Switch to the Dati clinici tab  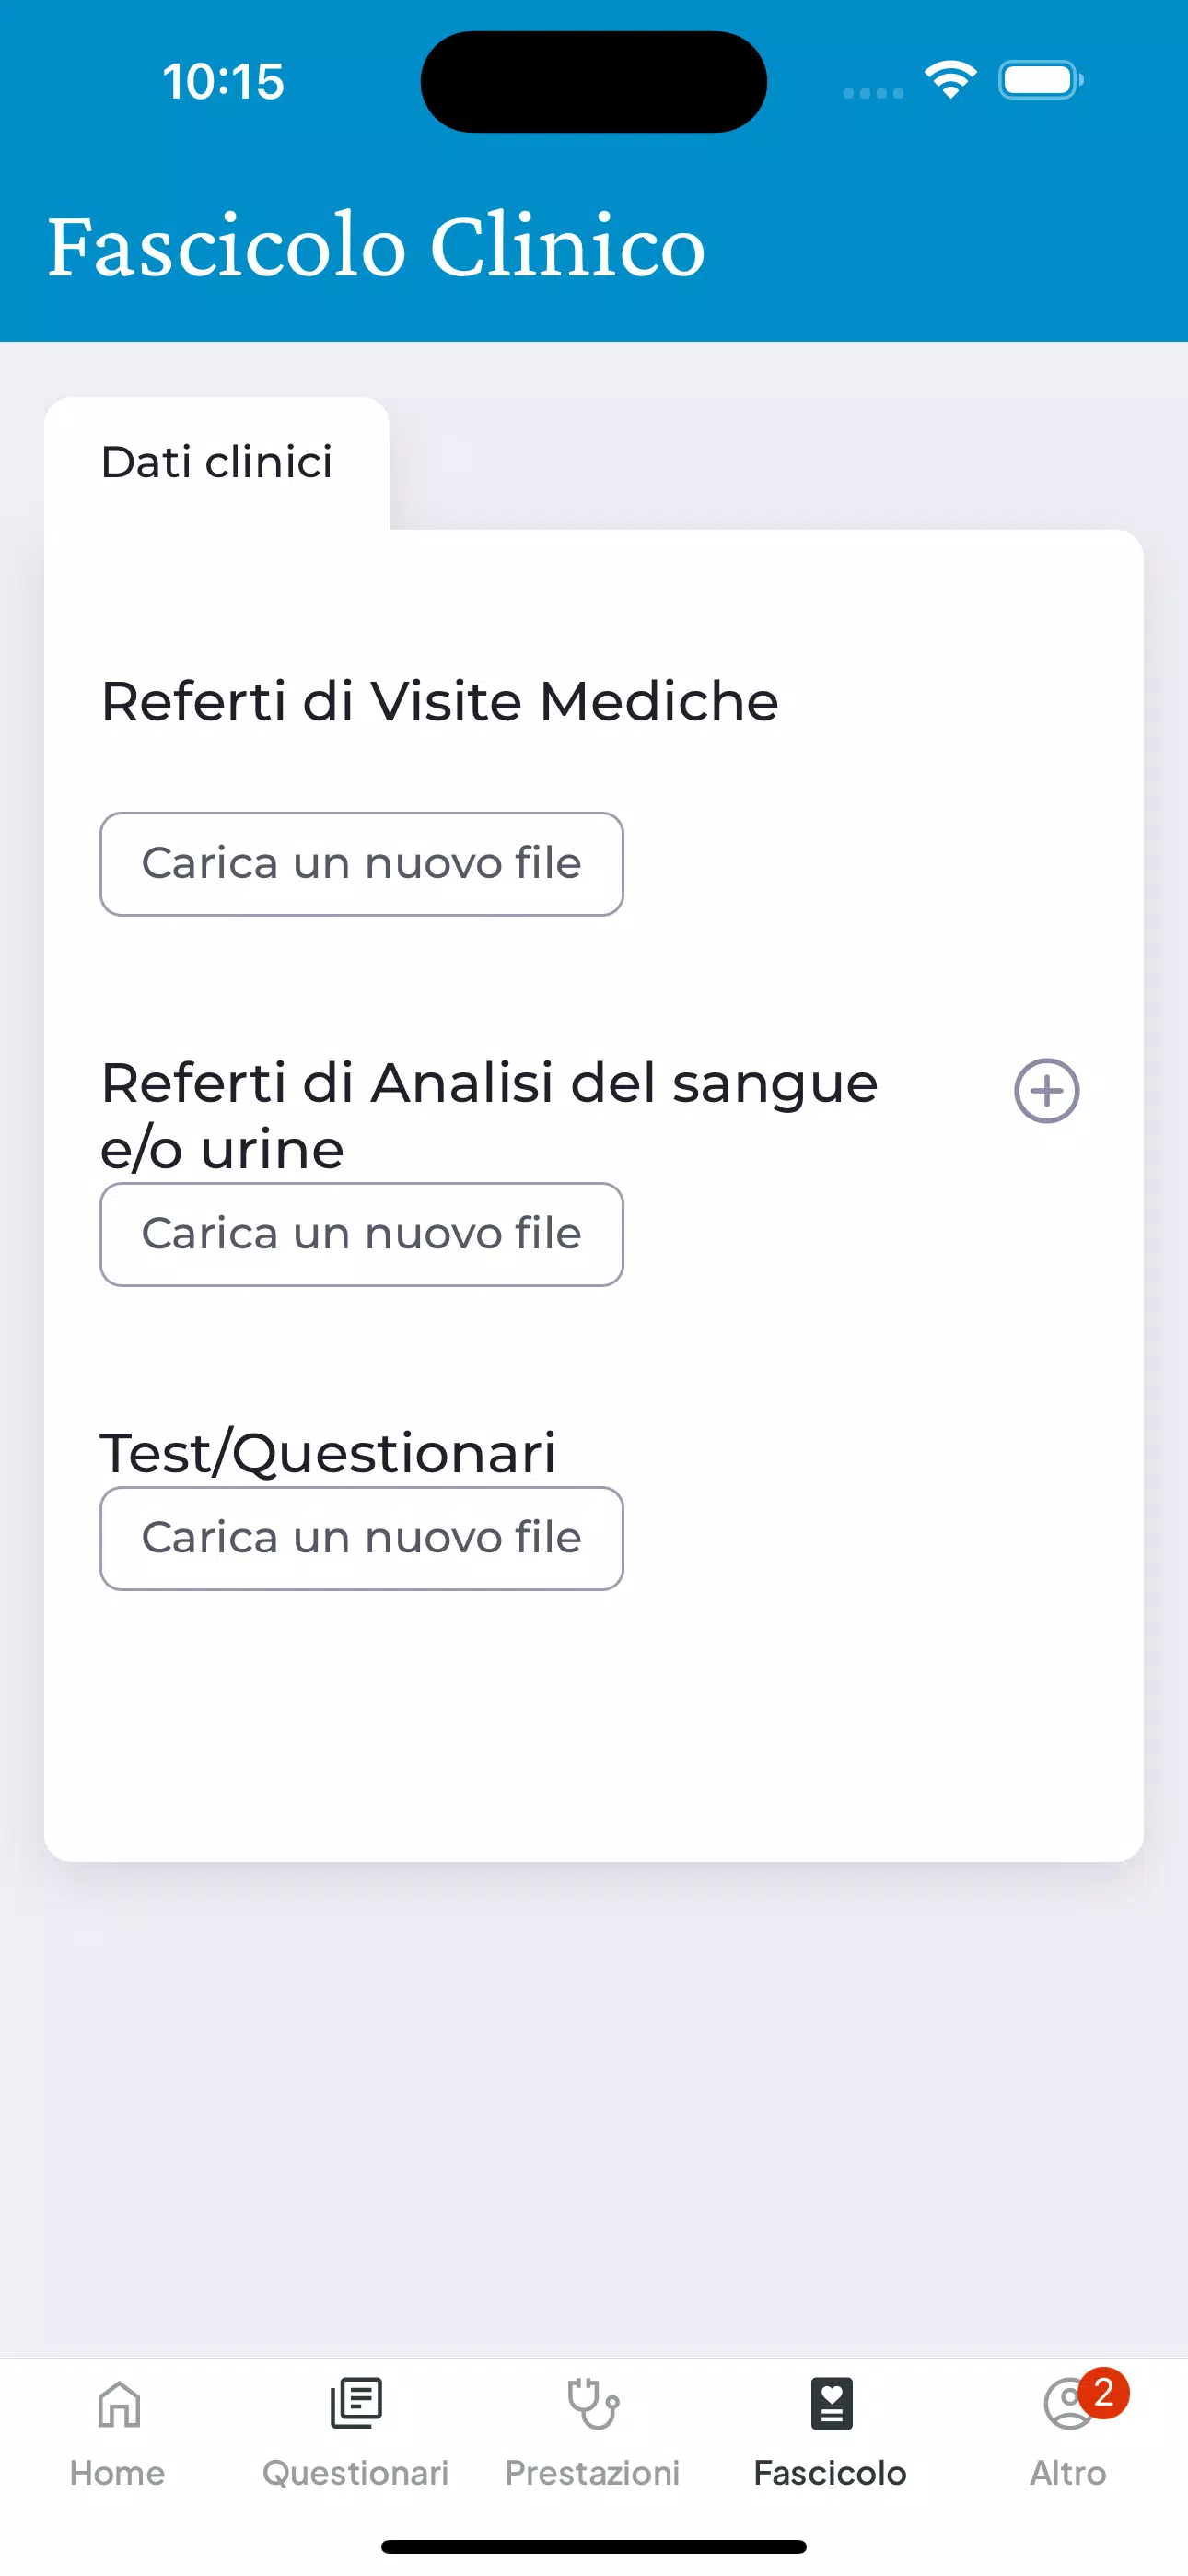(x=217, y=462)
